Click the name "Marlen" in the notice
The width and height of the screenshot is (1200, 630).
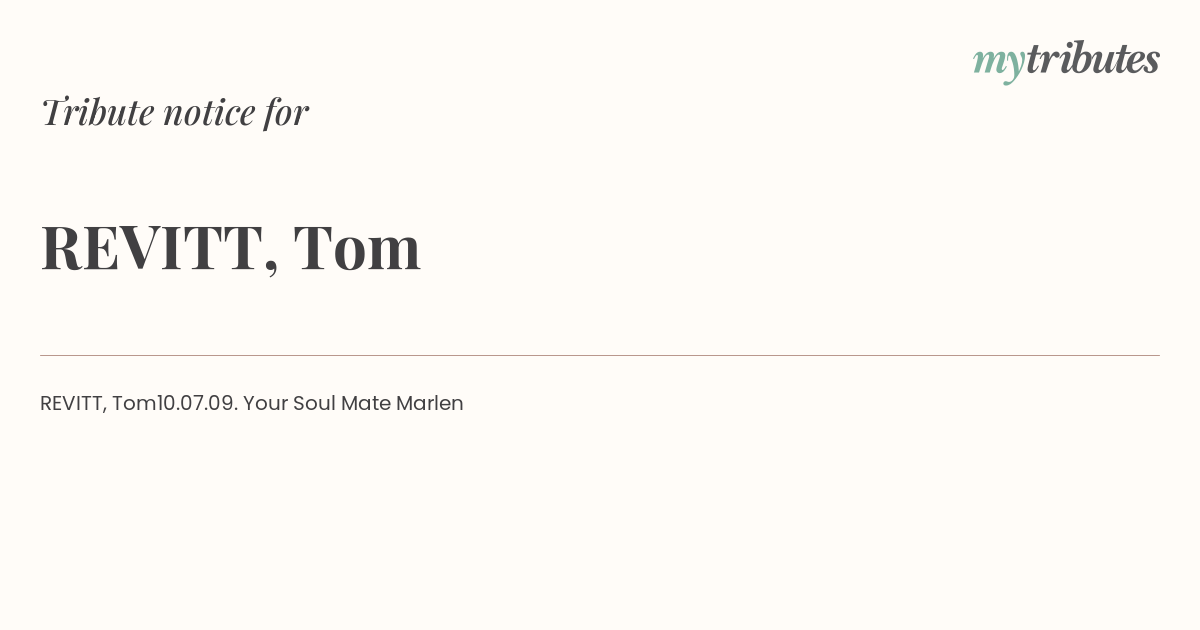point(430,404)
